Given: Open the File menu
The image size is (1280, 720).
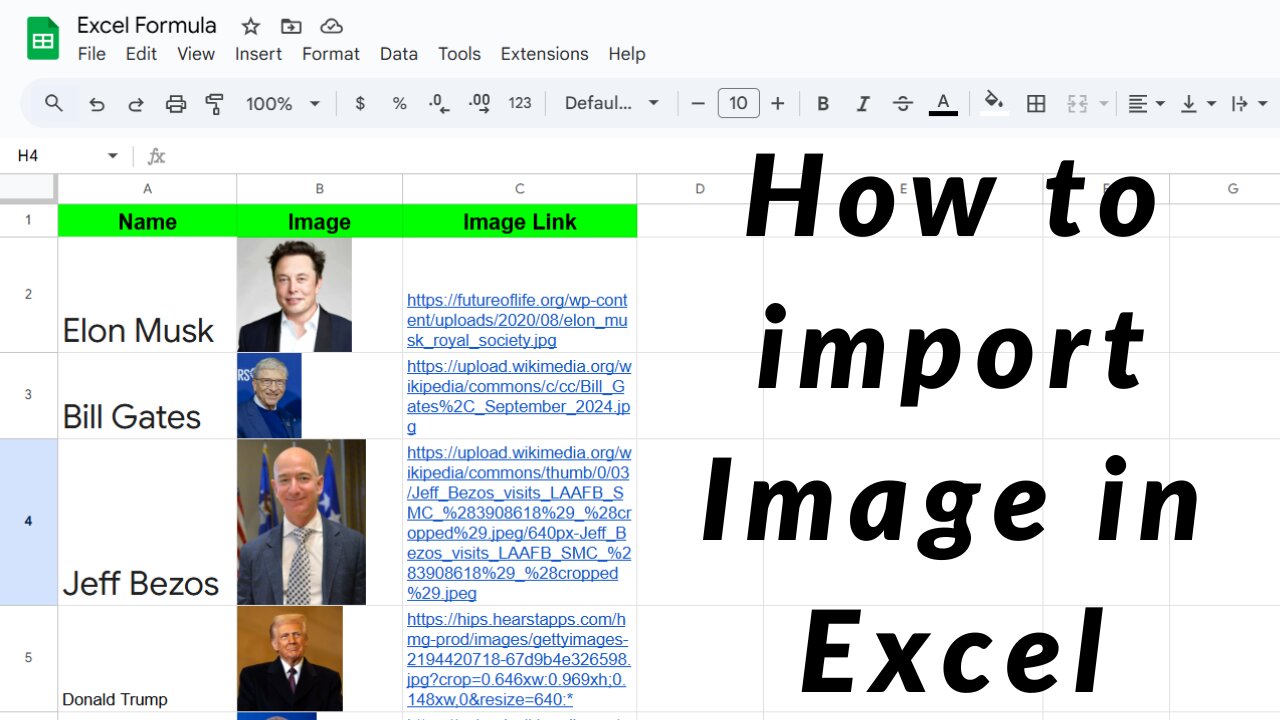Looking at the screenshot, I should [x=91, y=54].
